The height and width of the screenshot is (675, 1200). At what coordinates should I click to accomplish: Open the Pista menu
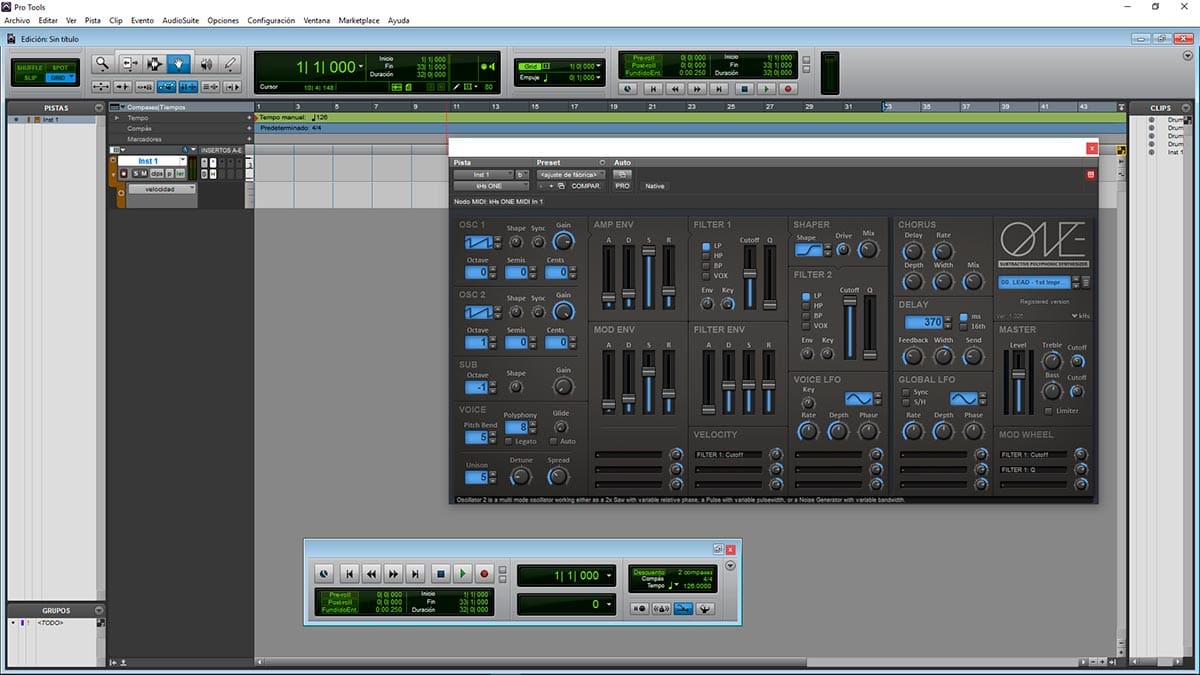coord(93,20)
